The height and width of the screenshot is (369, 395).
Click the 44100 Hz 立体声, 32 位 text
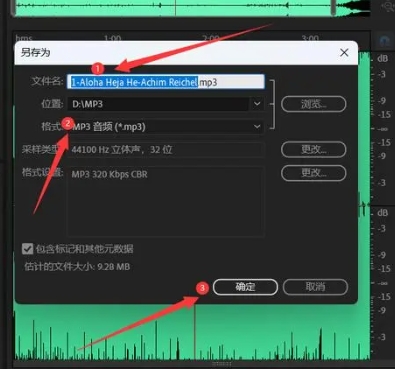pos(122,150)
